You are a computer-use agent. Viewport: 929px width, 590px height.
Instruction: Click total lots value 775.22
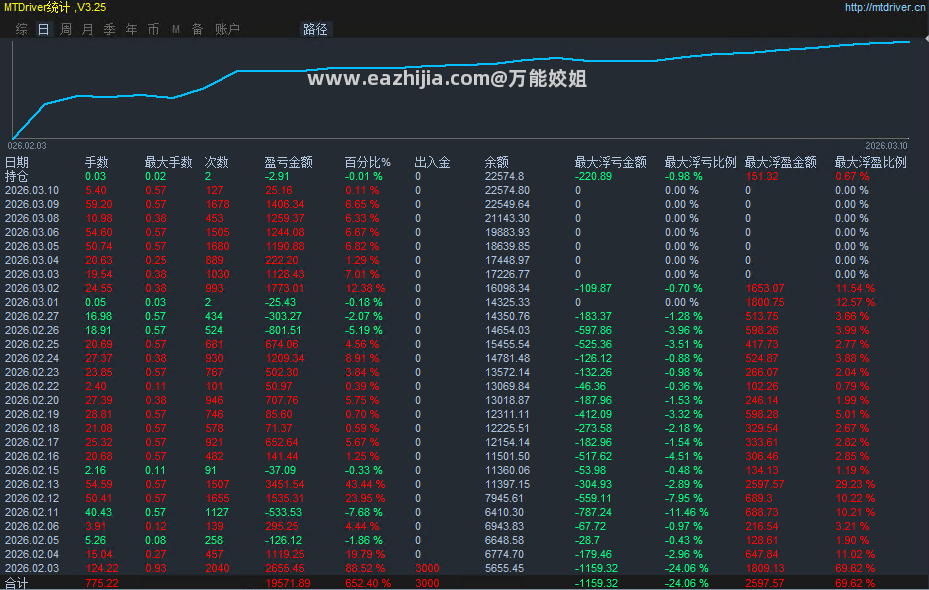tap(102, 583)
